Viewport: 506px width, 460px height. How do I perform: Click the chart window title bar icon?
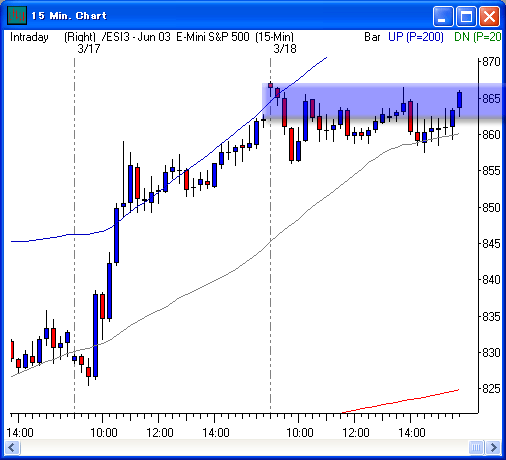[17, 15]
